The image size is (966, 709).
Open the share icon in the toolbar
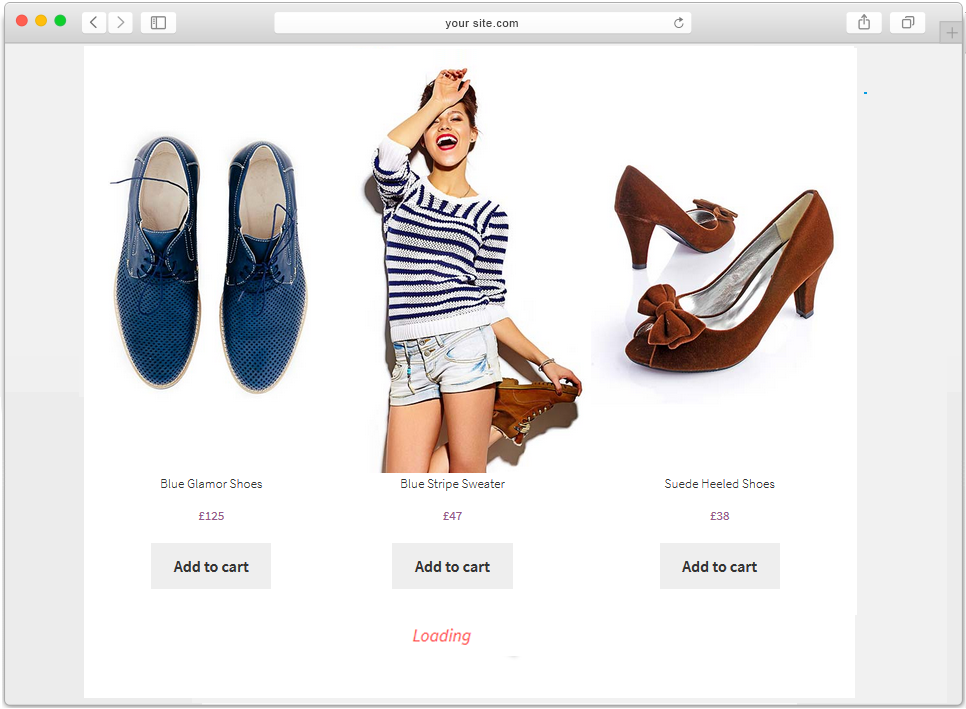pyautogui.click(x=864, y=23)
